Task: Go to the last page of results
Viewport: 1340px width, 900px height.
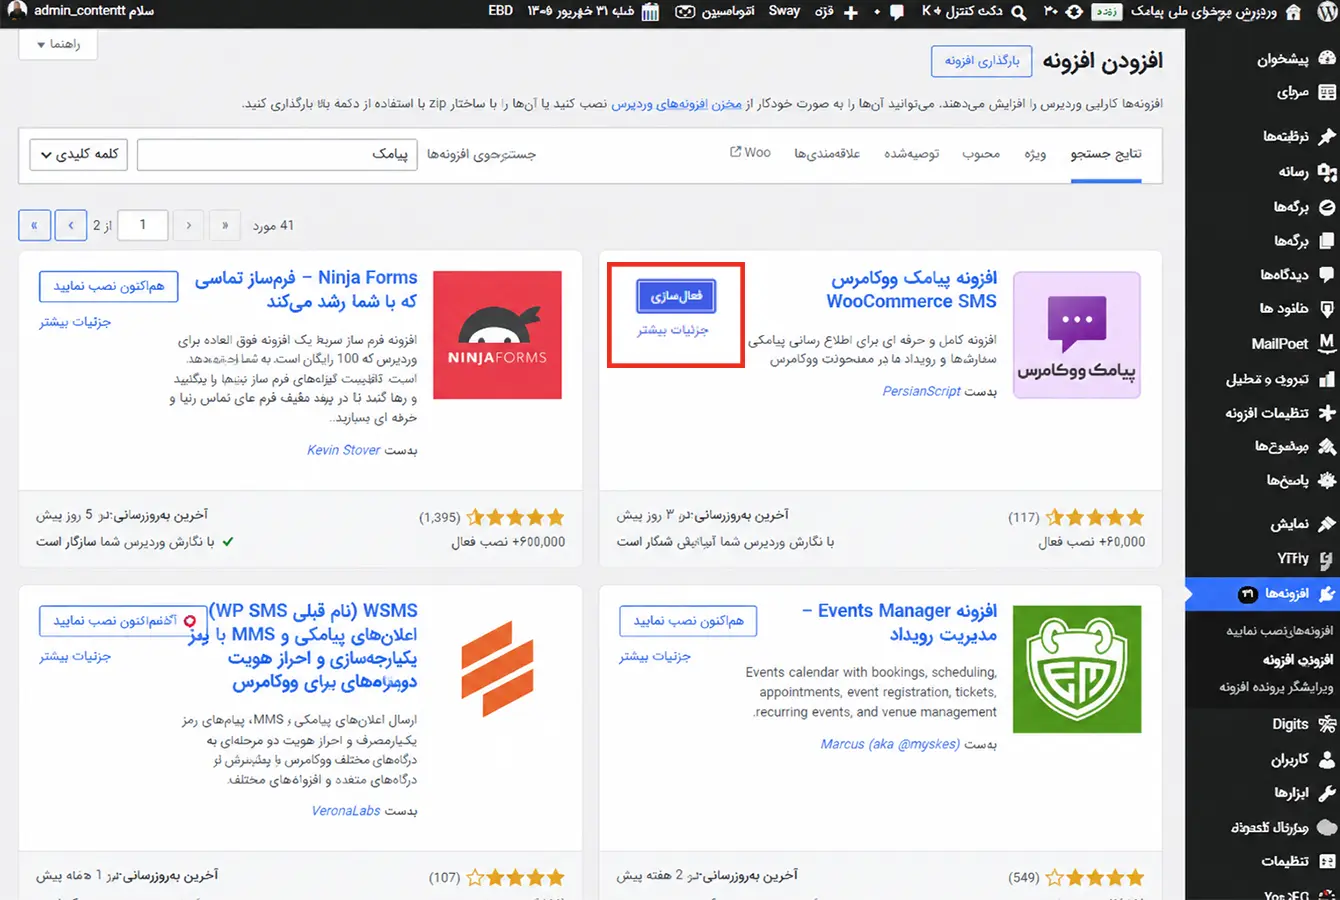Action: 34,225
